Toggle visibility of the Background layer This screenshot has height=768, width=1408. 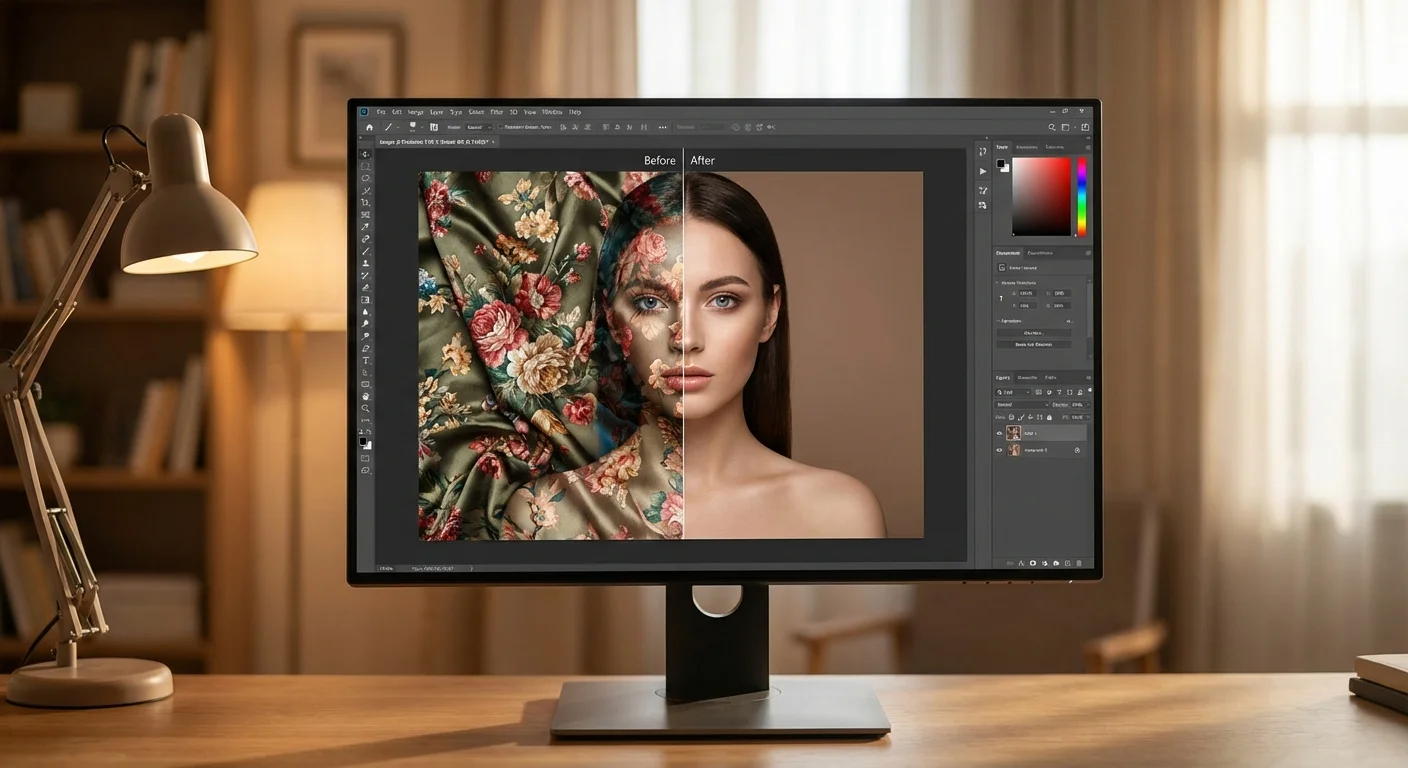point(999,450)
